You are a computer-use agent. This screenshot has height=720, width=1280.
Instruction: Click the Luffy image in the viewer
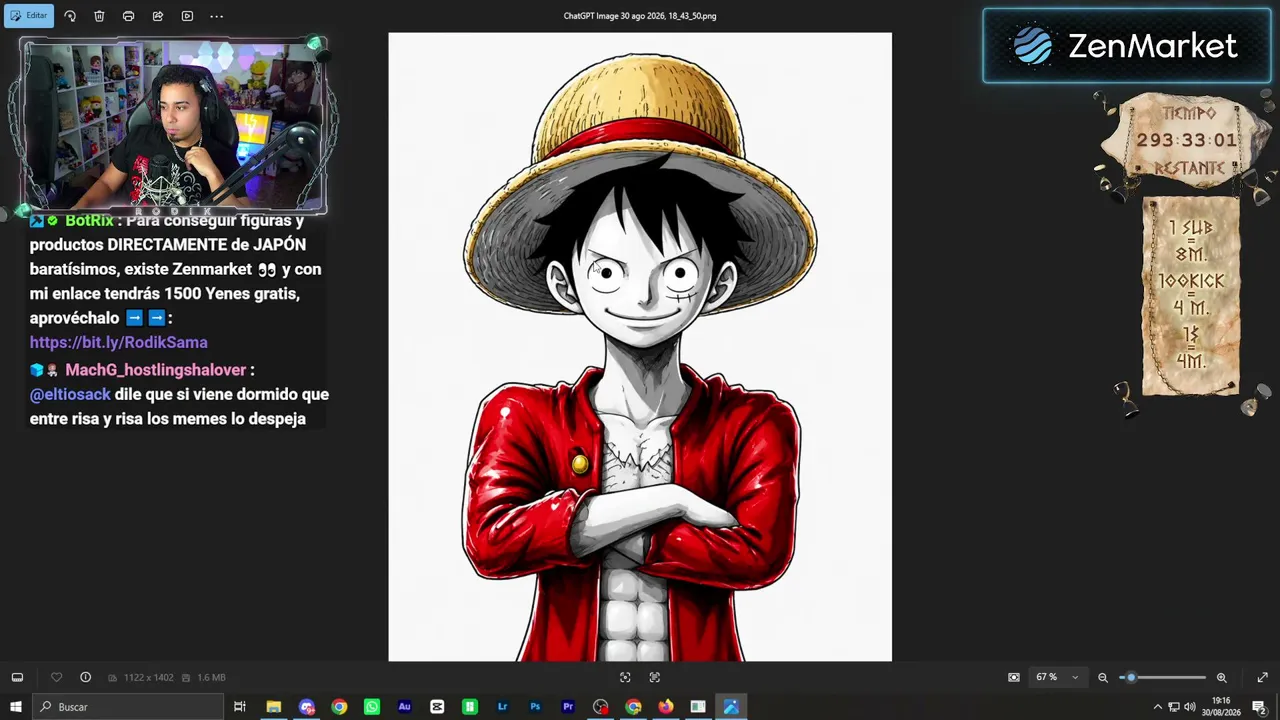[640, 347]
